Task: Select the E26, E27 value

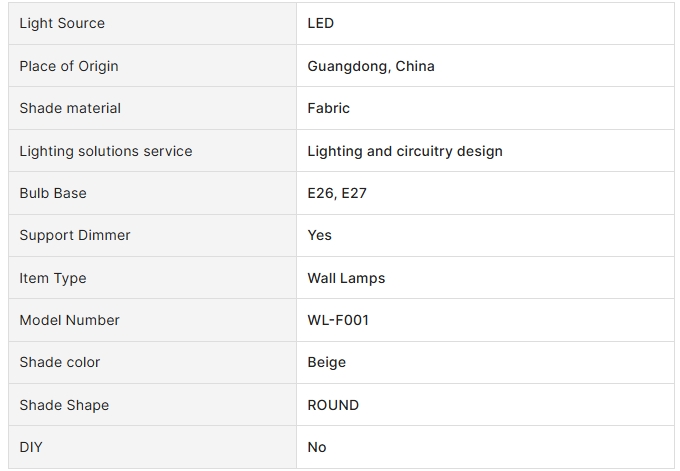Action: pos(337,193)
